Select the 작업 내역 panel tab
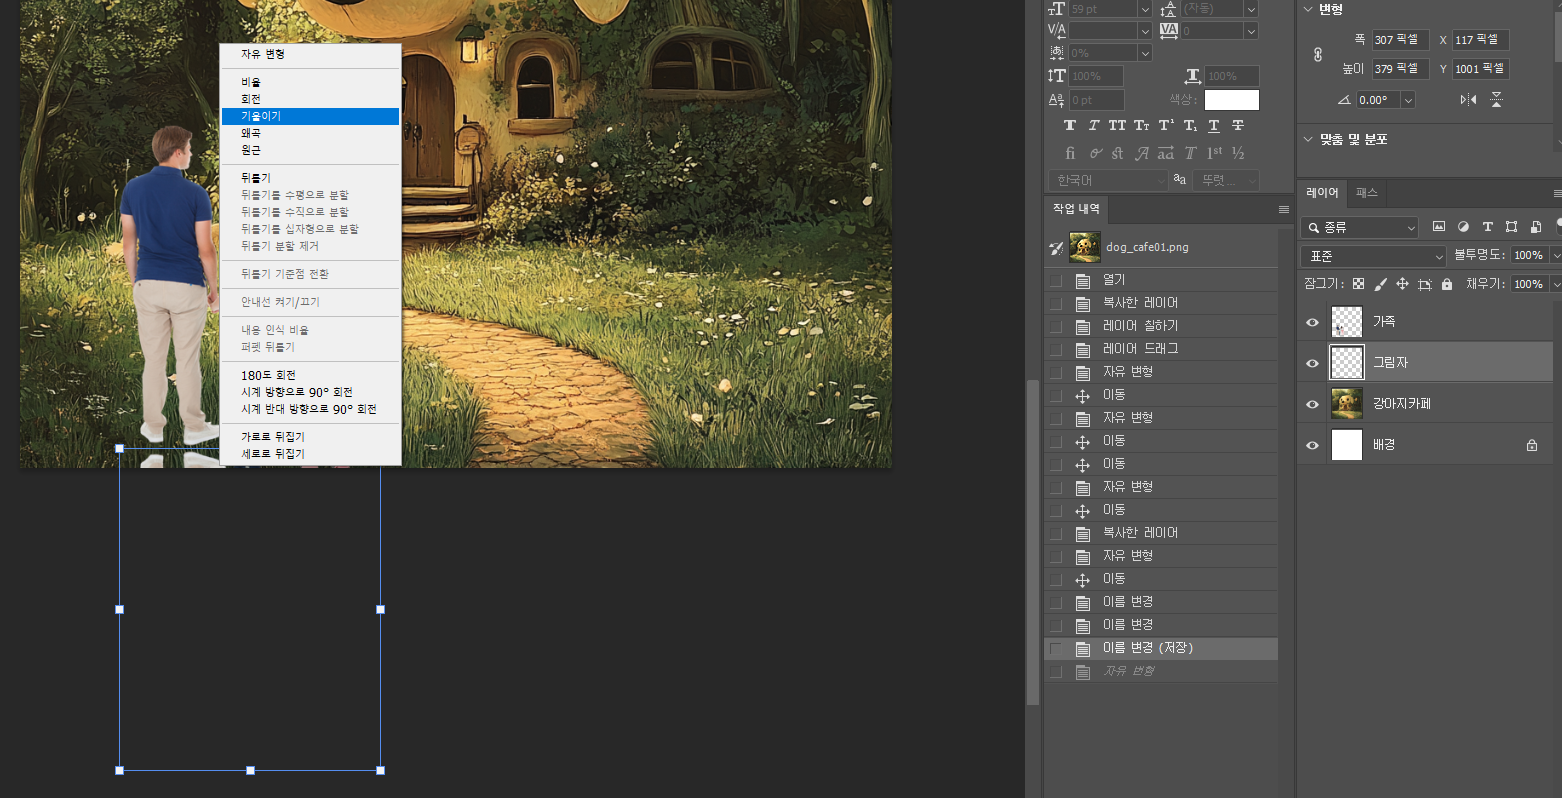 (1076, 209)
